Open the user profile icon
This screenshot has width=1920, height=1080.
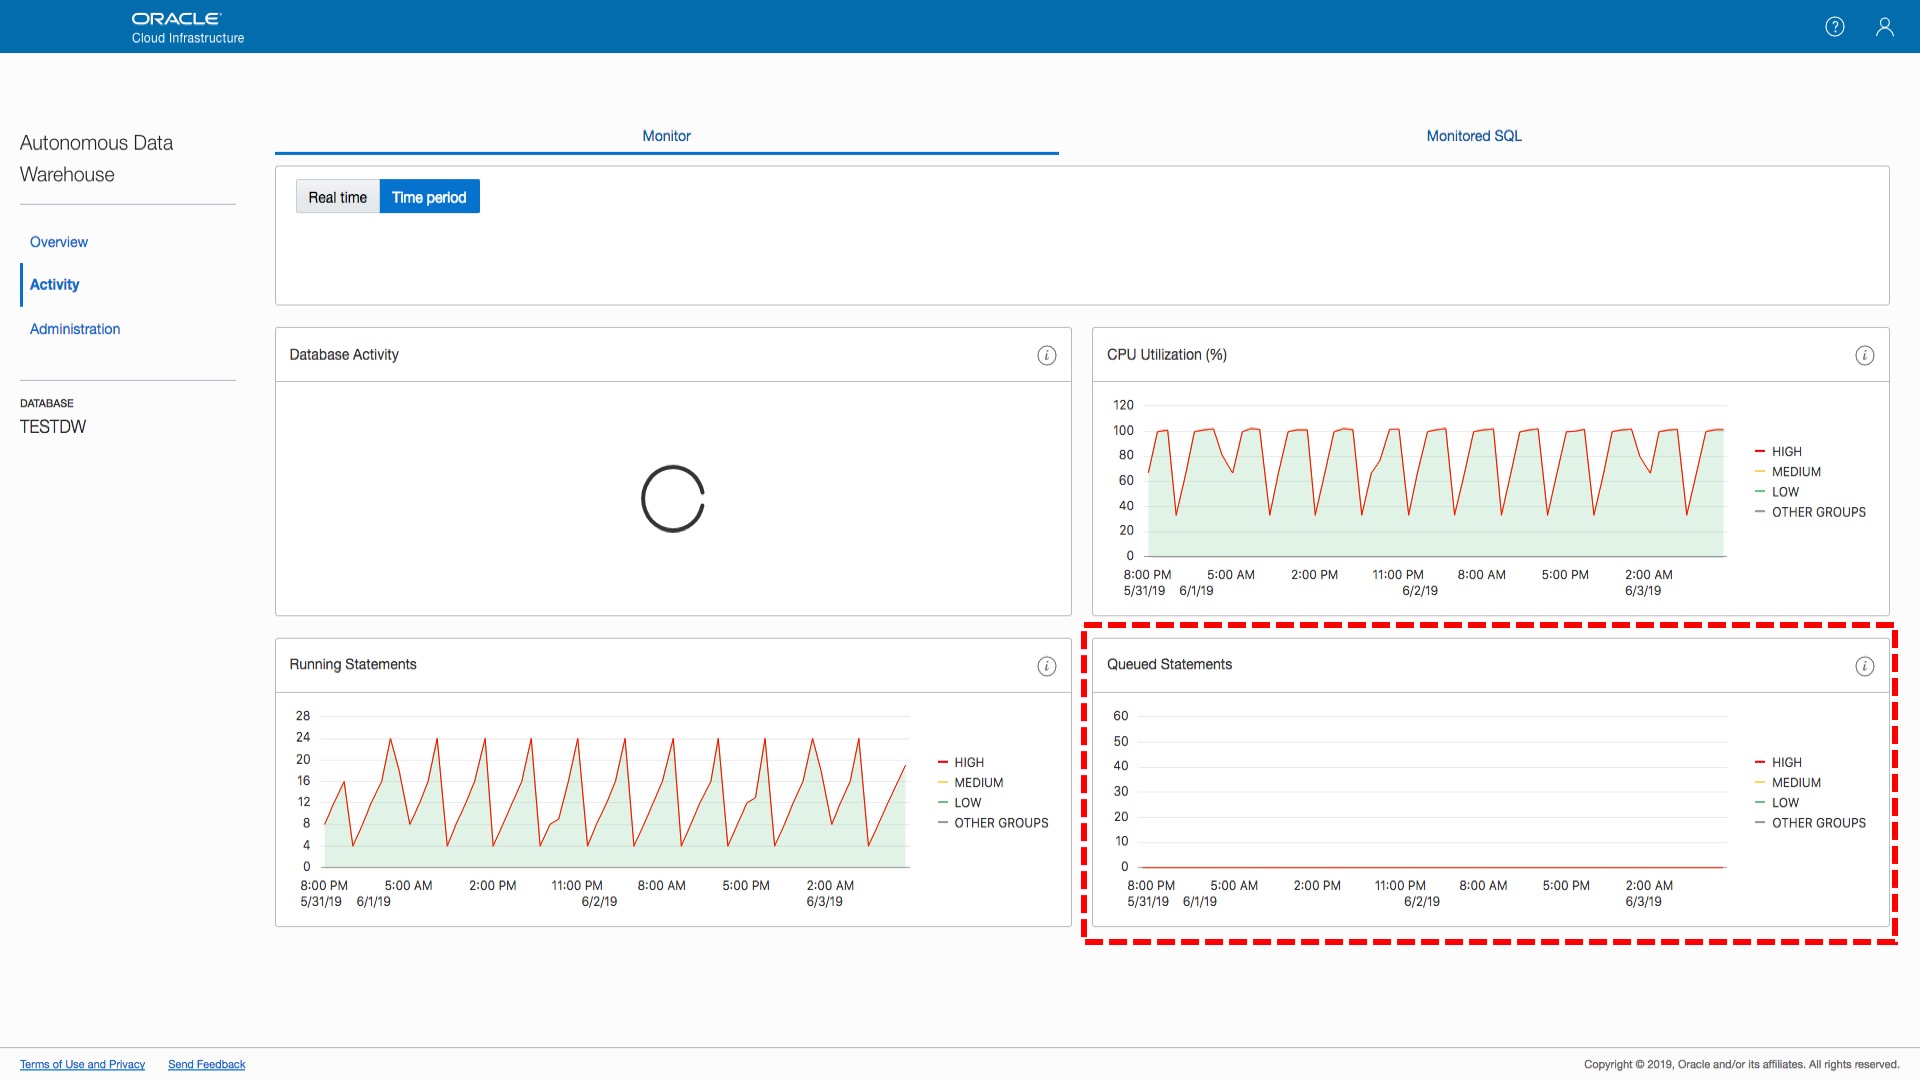coord(1884,27)
